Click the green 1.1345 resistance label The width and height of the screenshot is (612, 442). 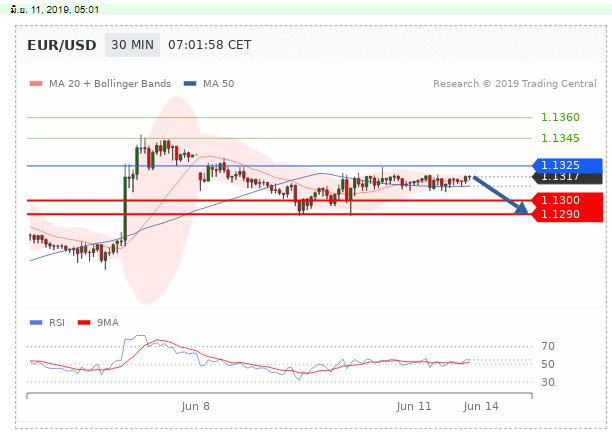[x=560, y=138]
